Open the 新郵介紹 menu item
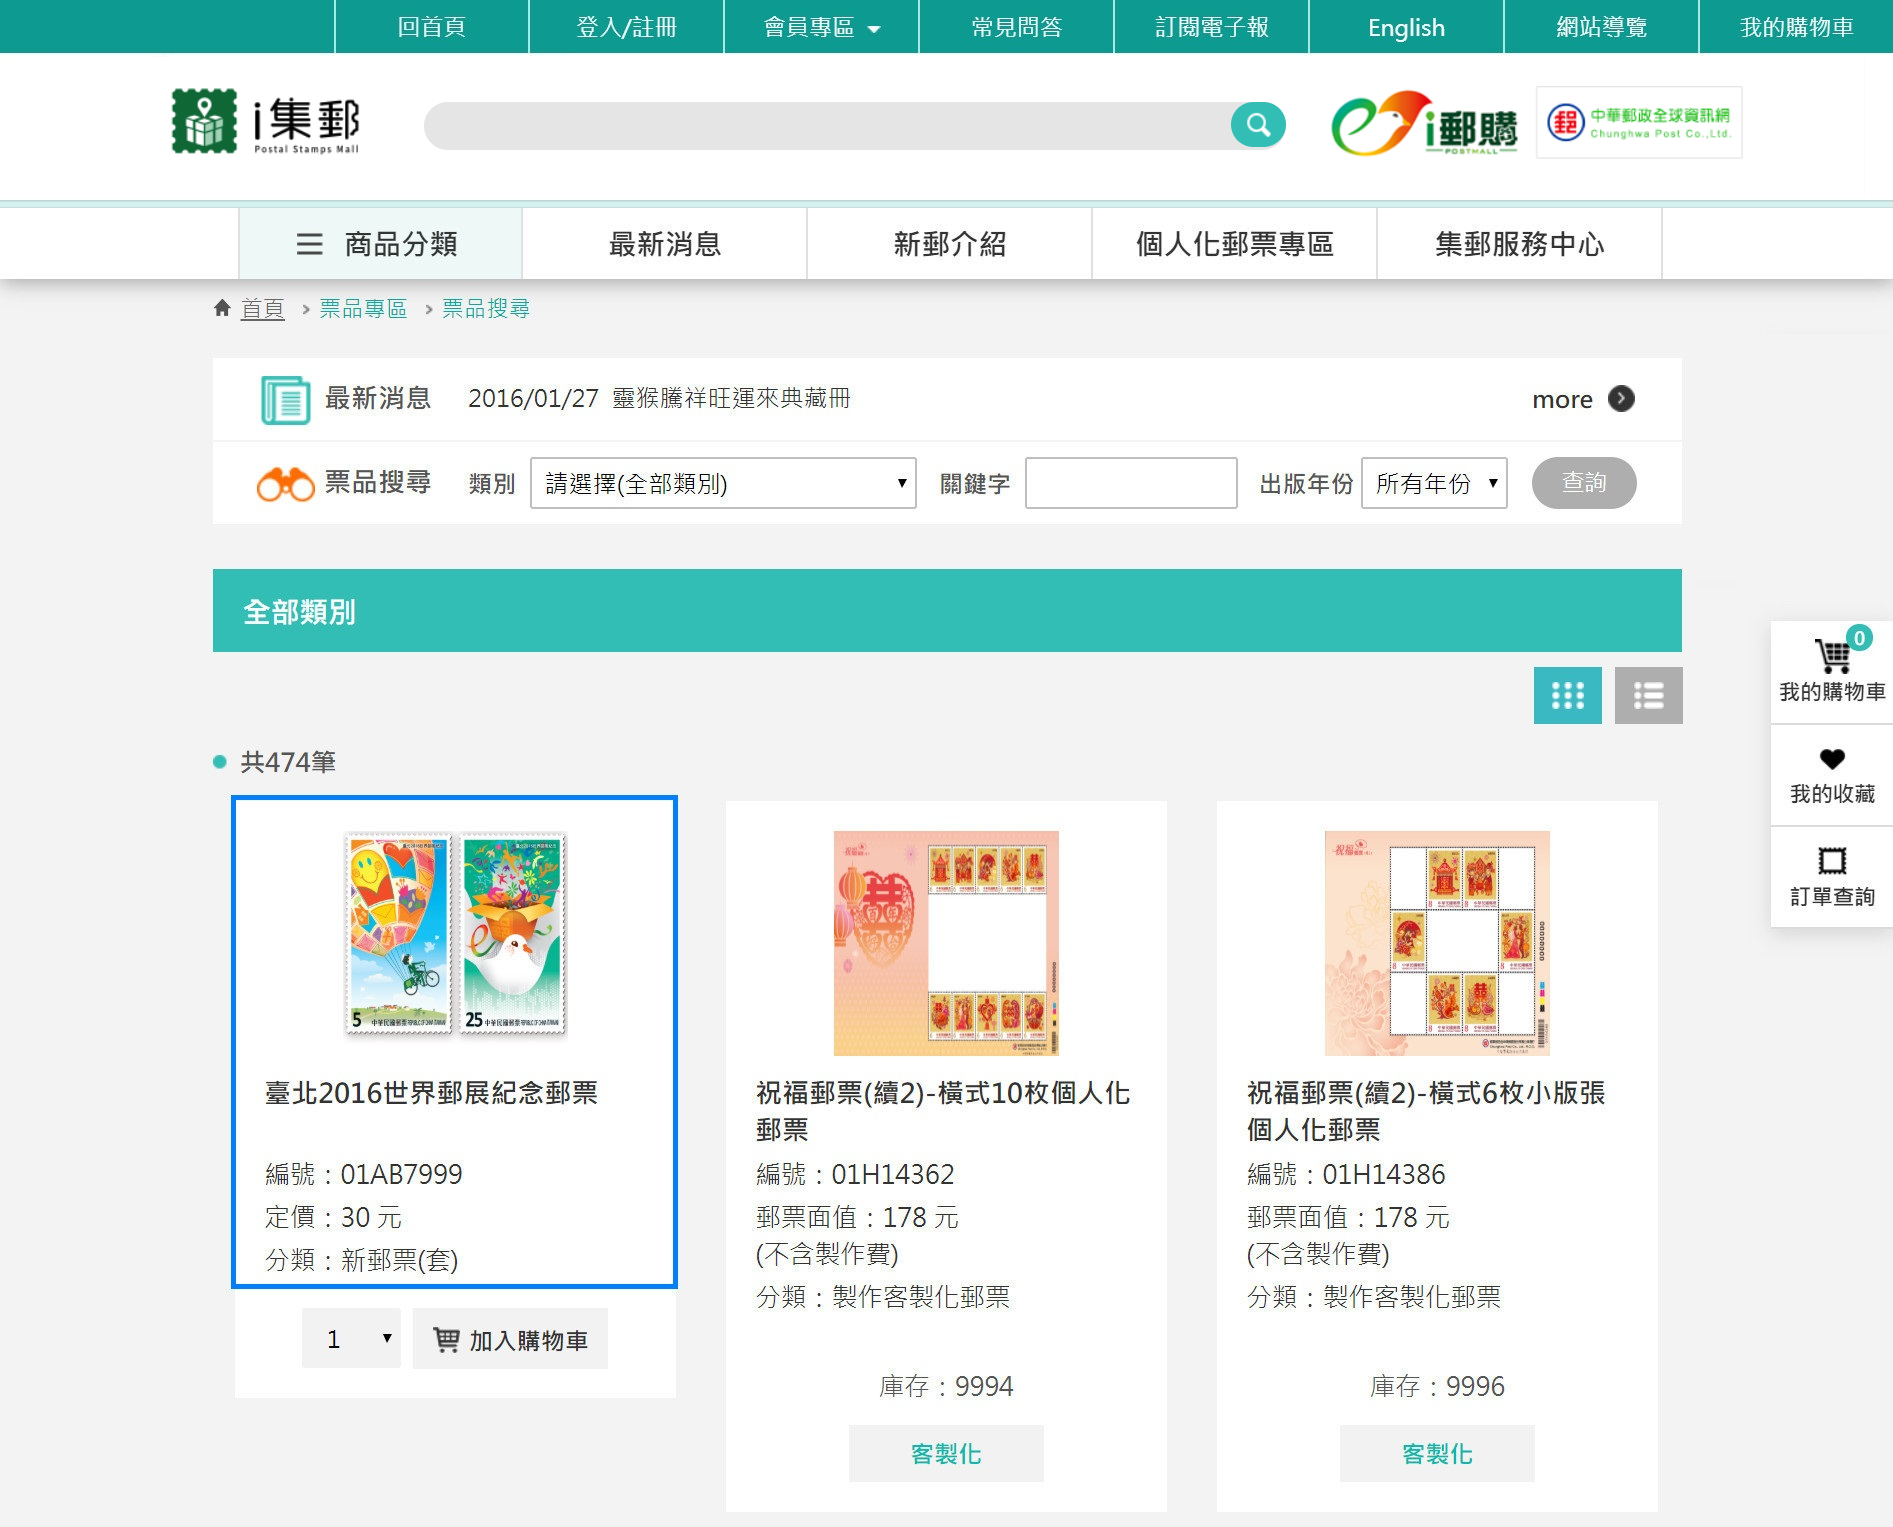1893x1527 pixels. pyautogui.click(x=948, y=243)
